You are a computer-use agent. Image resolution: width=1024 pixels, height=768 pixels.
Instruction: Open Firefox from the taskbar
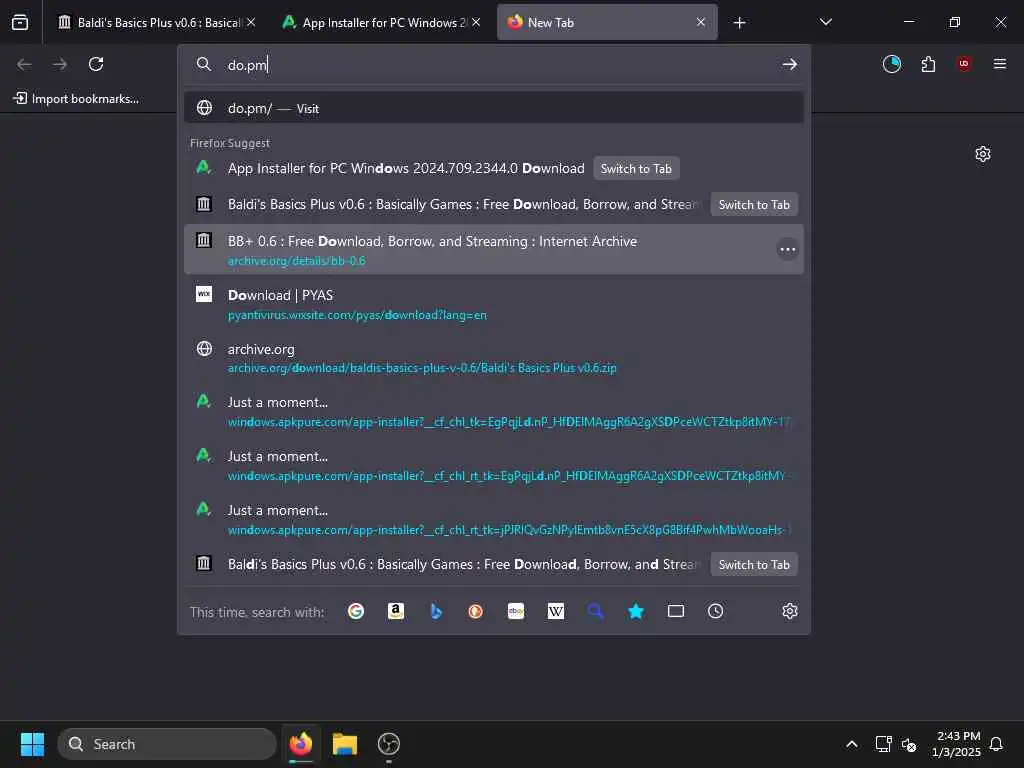point(301,744)
